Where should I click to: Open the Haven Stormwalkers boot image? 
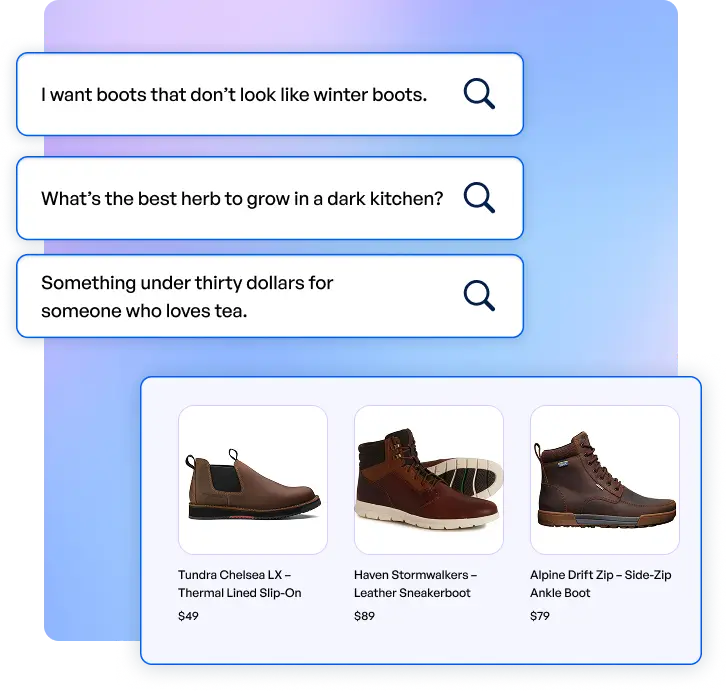429,480
